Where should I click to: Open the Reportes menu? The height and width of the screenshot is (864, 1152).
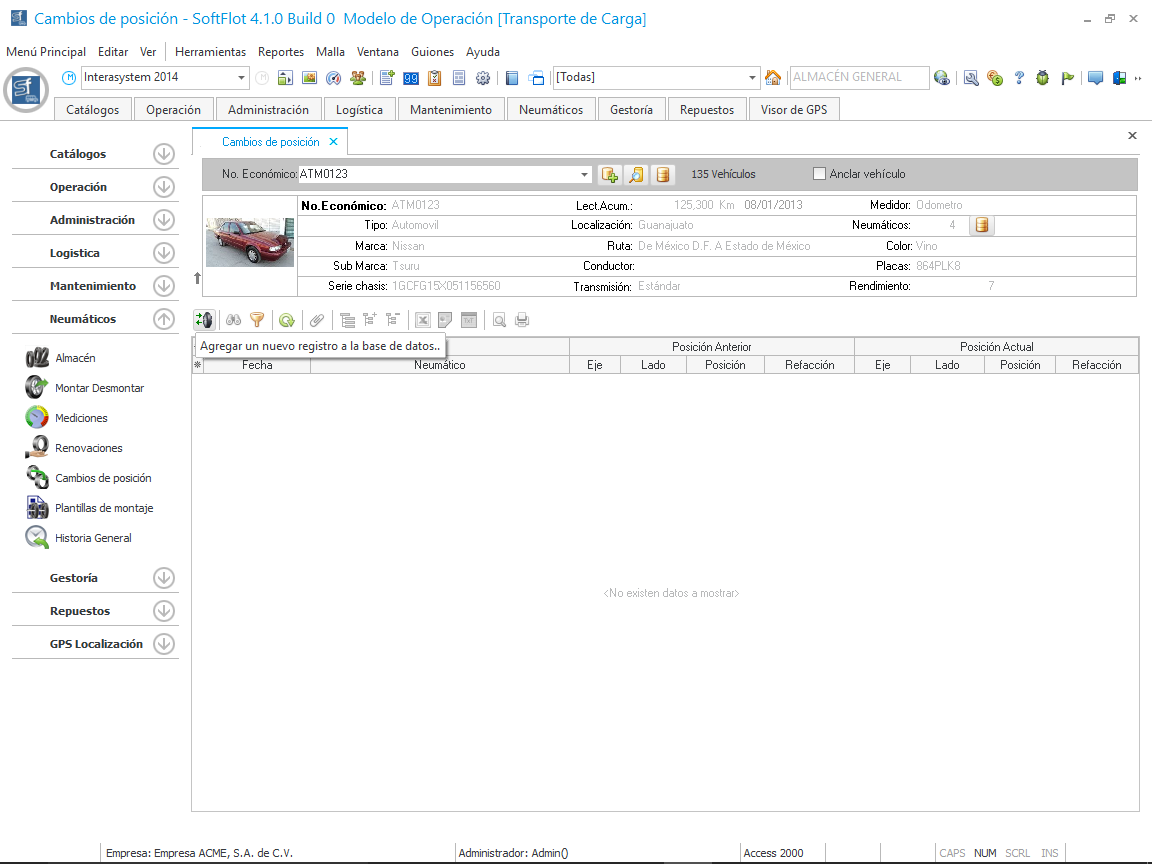pyautogui.click(x=280, y=52)
